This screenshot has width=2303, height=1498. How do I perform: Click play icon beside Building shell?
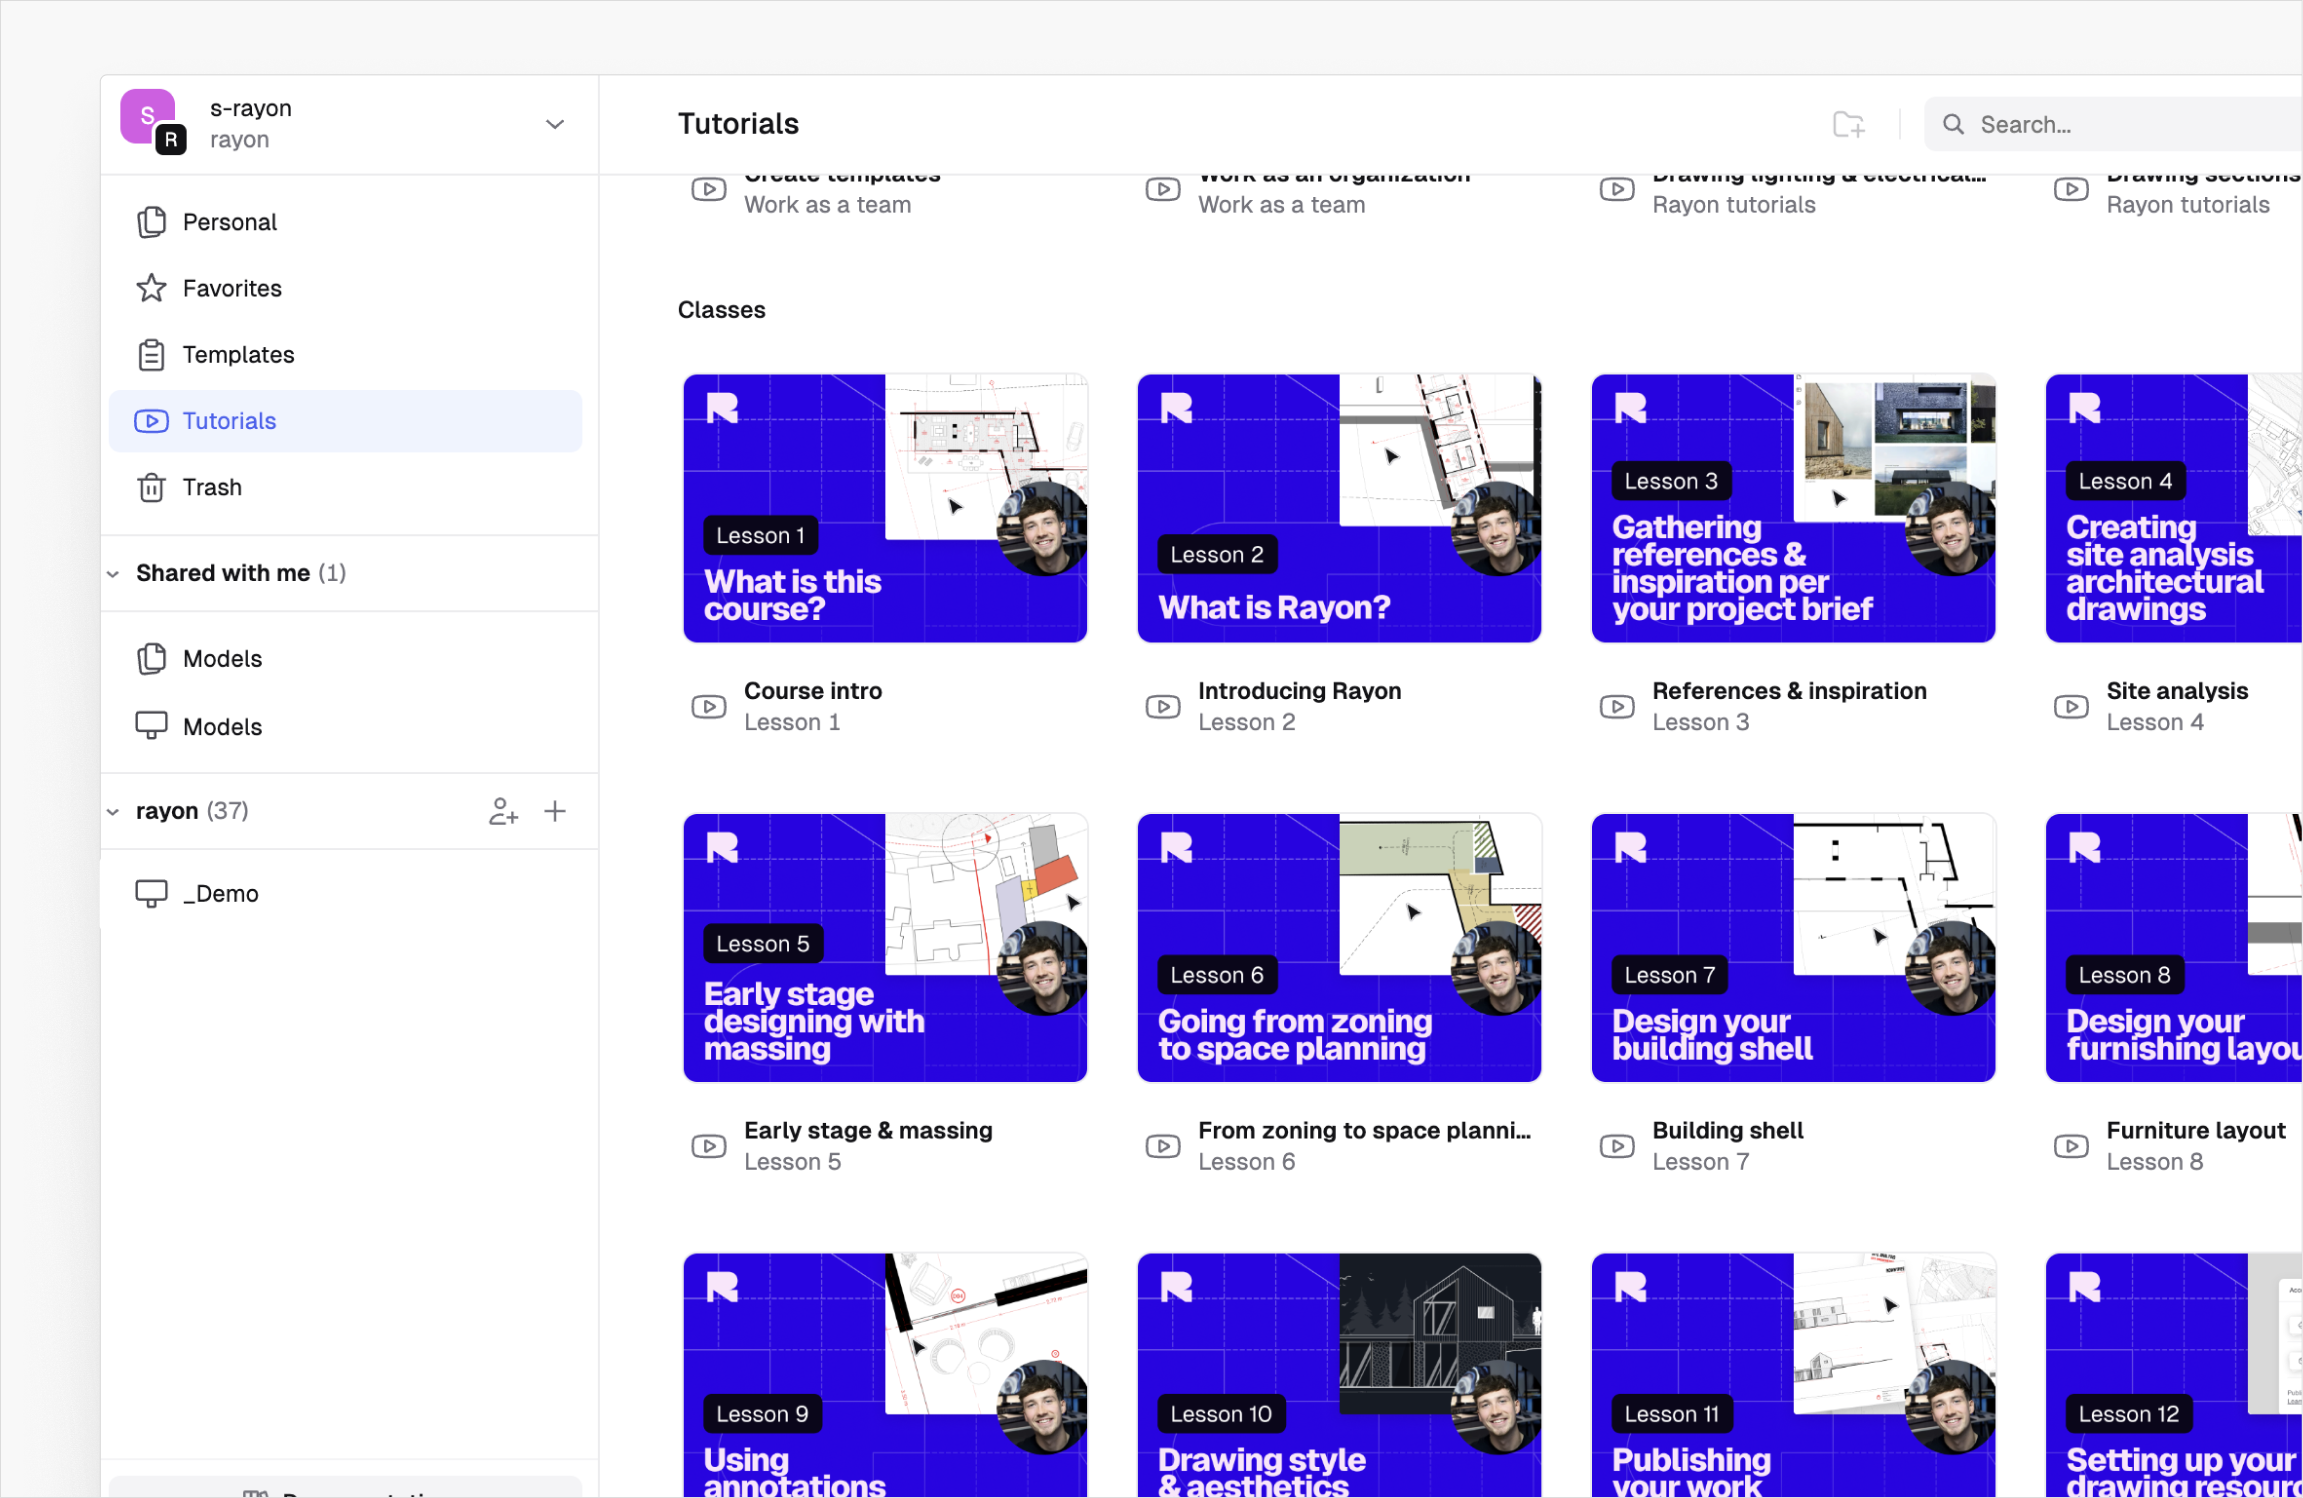[x=1617, y=1146]
